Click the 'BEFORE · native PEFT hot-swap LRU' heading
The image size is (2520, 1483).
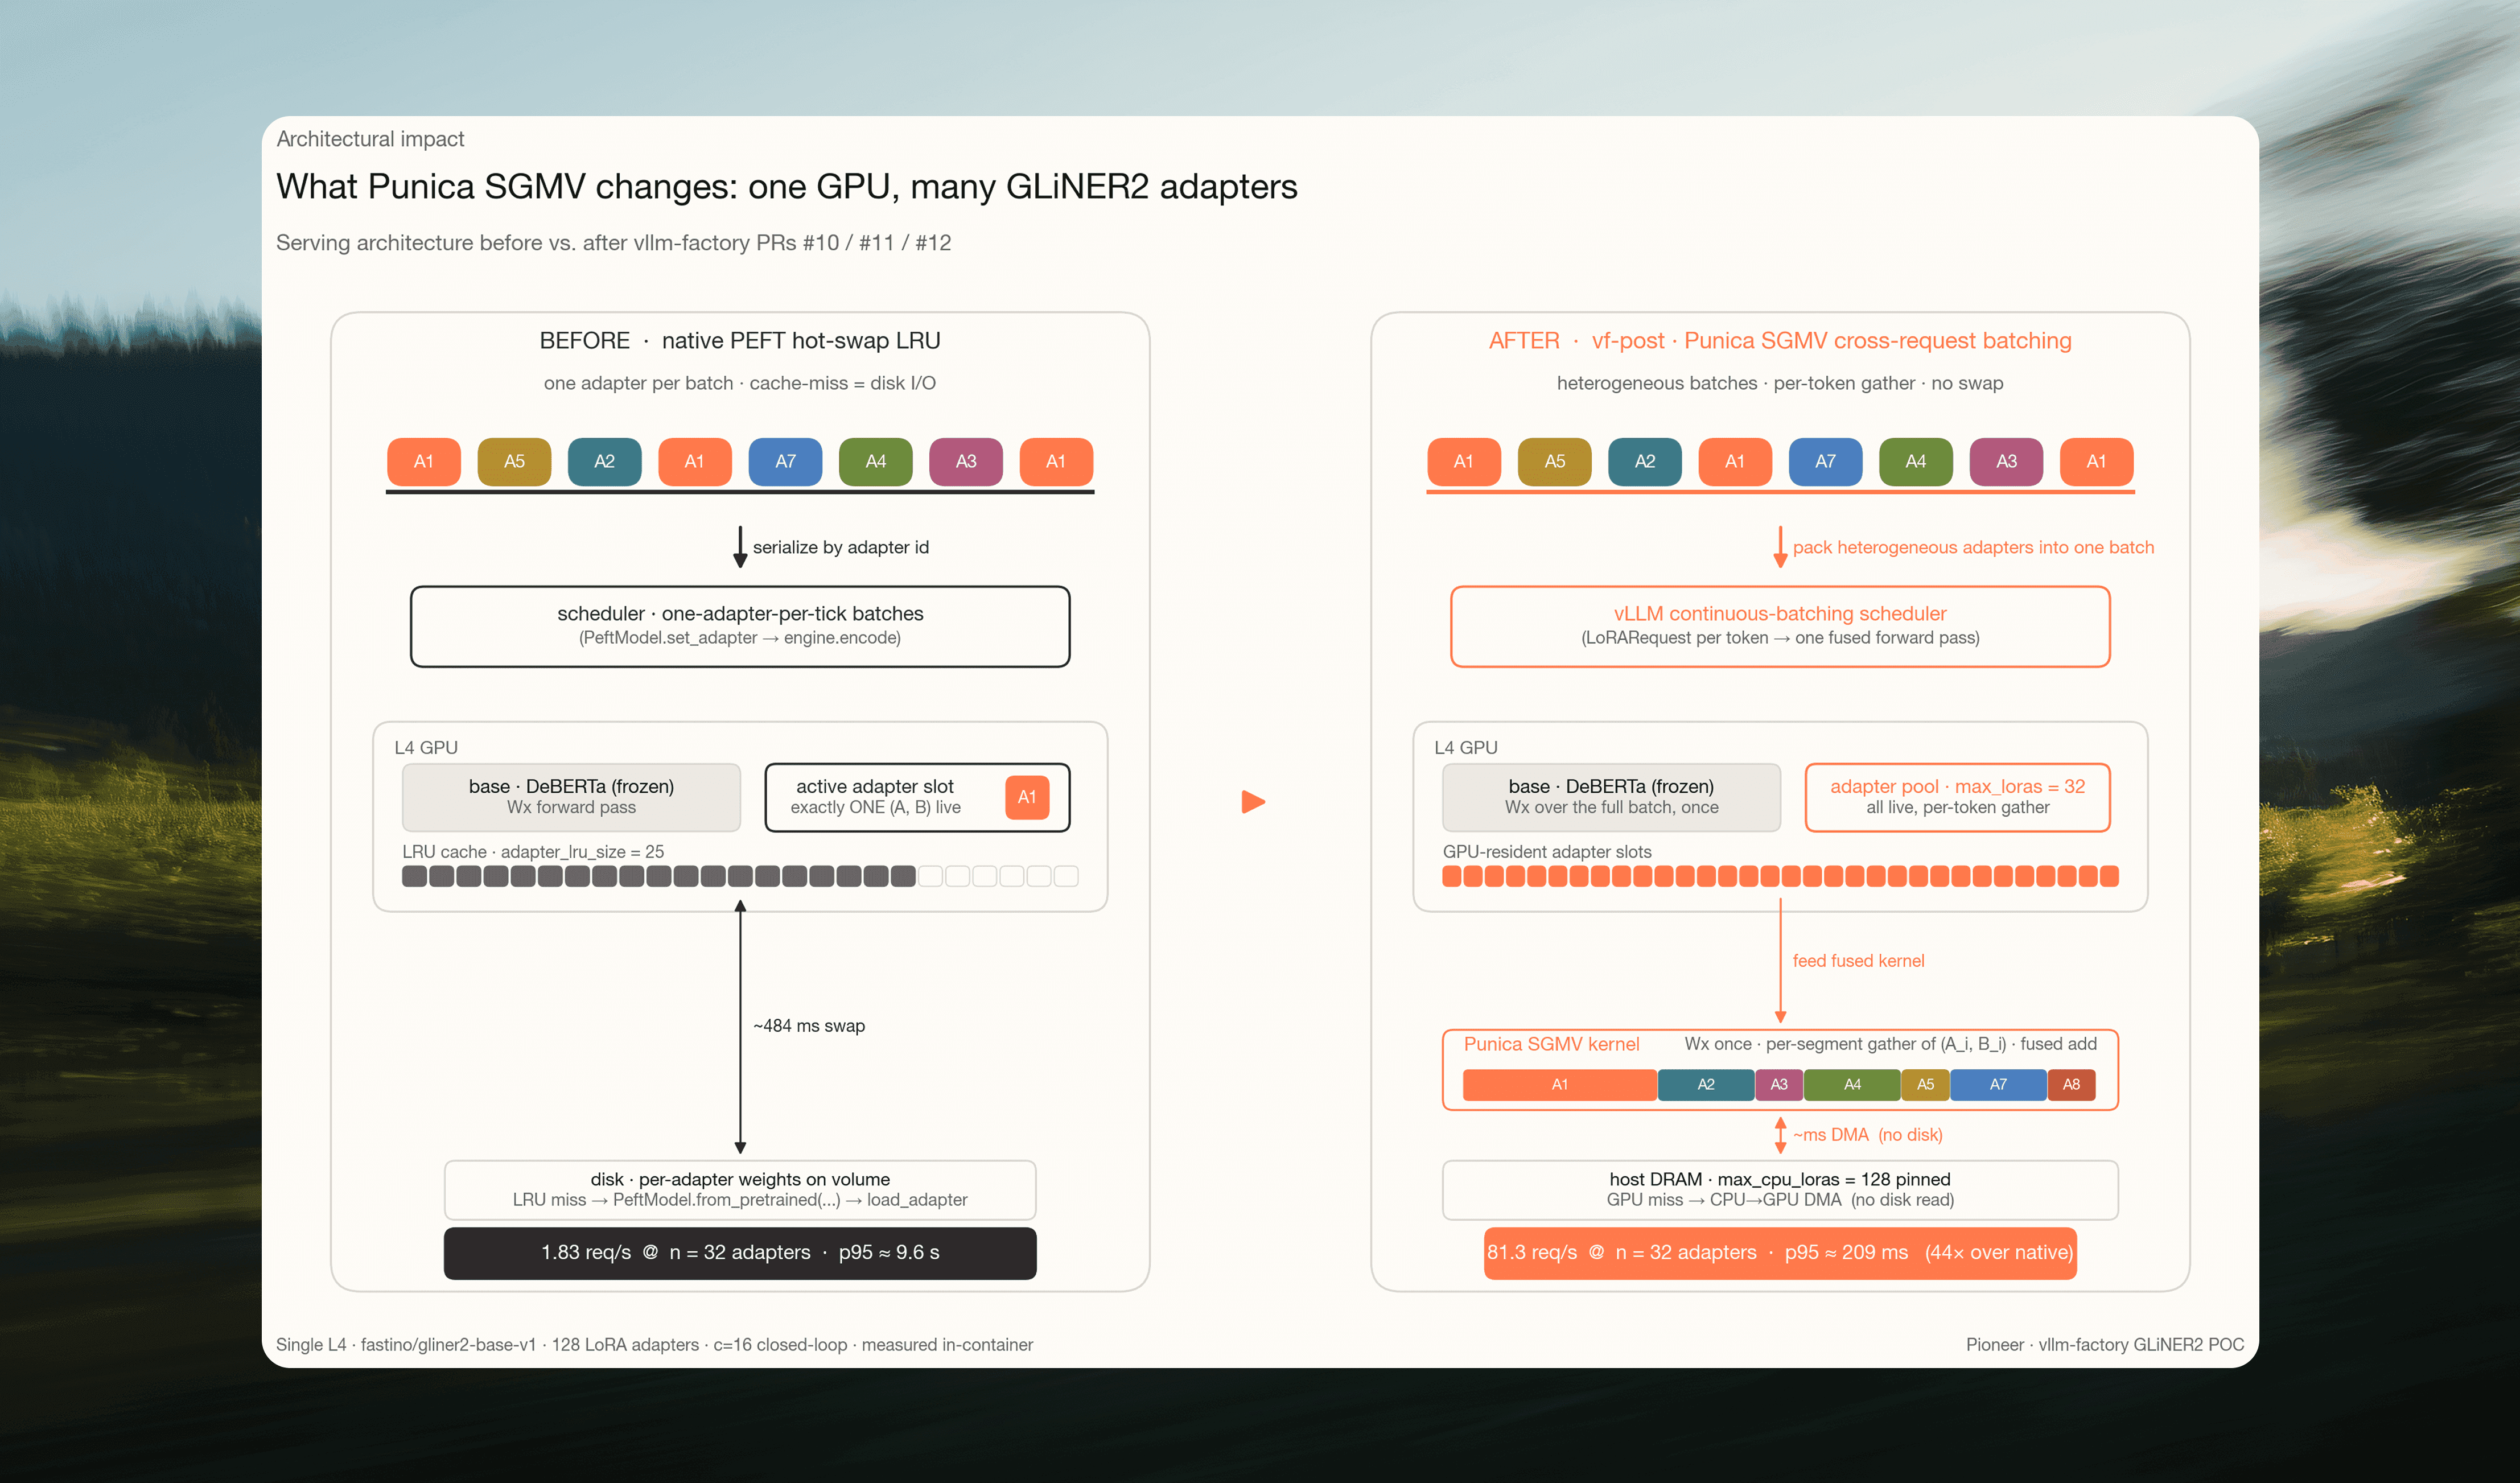tap(740, 341)
